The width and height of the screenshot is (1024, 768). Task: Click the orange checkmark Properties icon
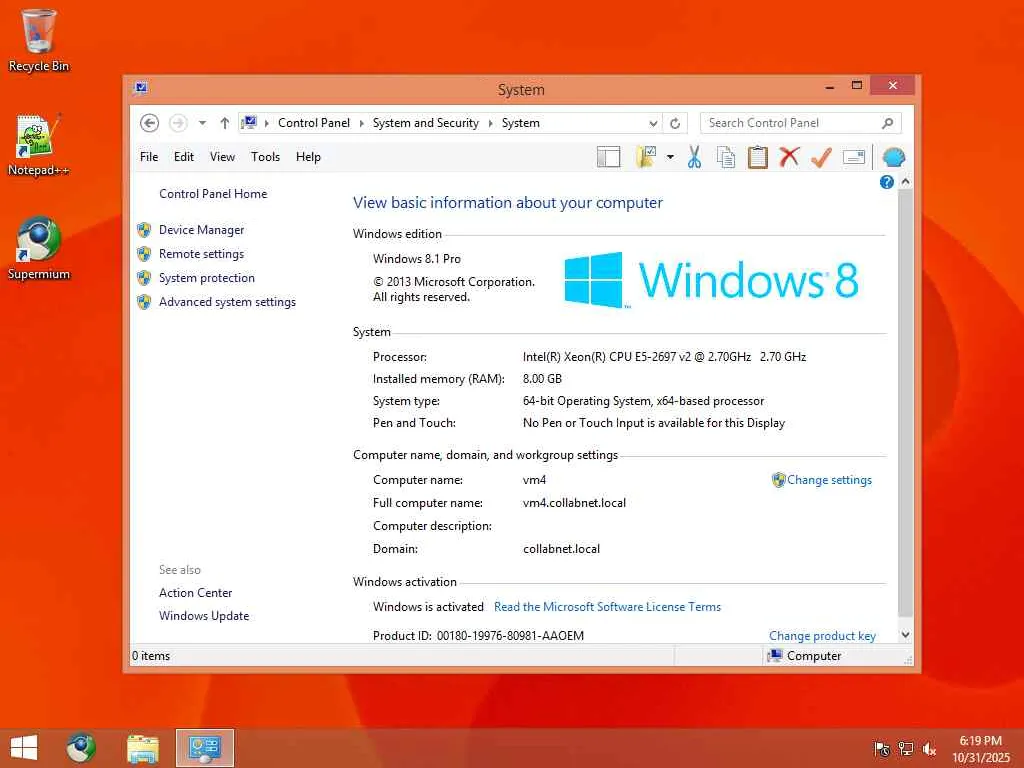click(822, 157)
